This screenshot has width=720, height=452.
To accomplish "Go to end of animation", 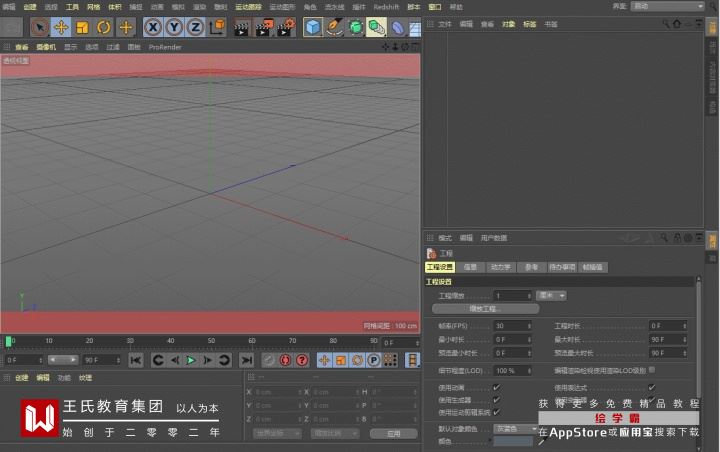I will [247, 361].
